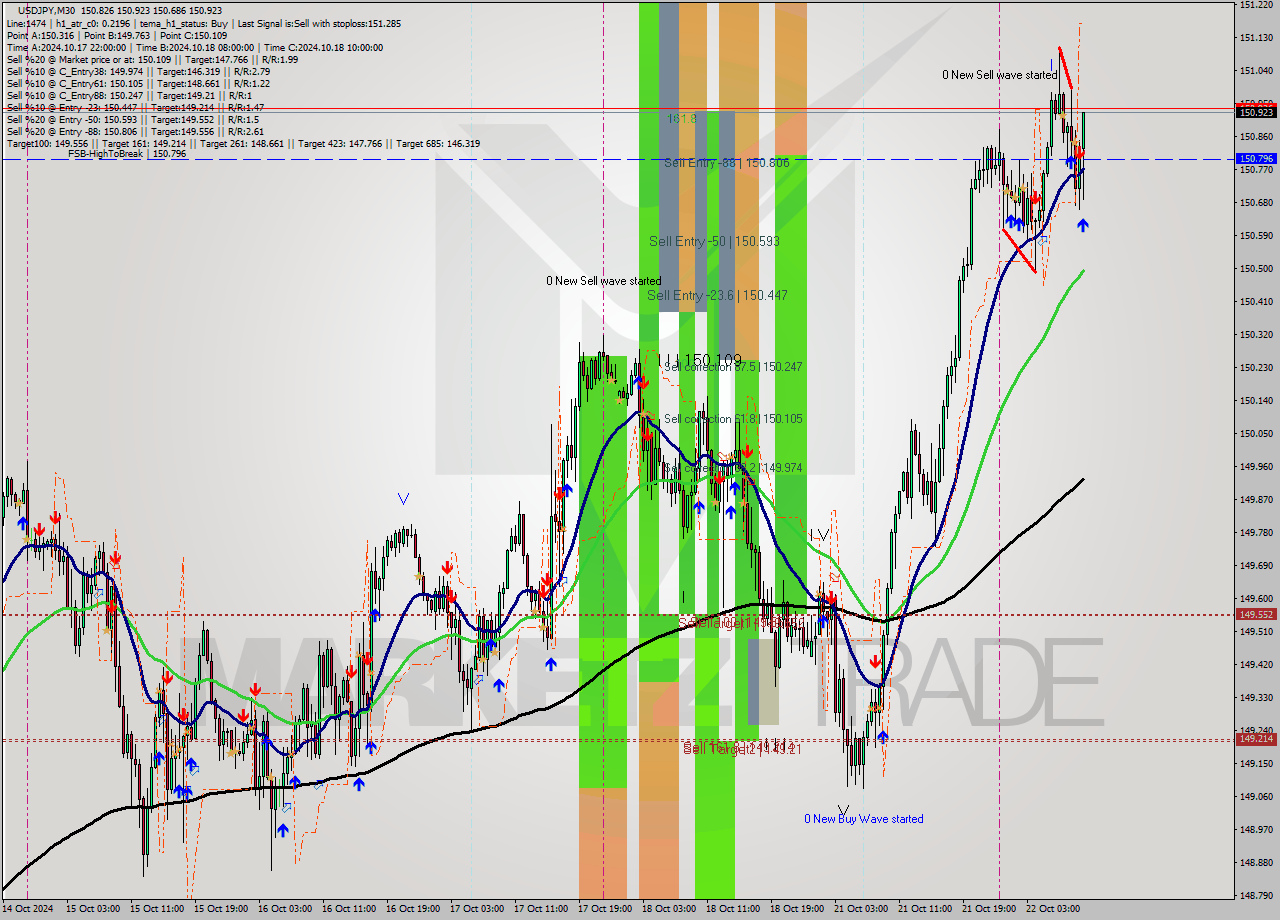Screen dimensions: 1280x920
Task: Click the 'Sell %10 @ C_Entry61: 150.105' line
Action: (138, 83)
